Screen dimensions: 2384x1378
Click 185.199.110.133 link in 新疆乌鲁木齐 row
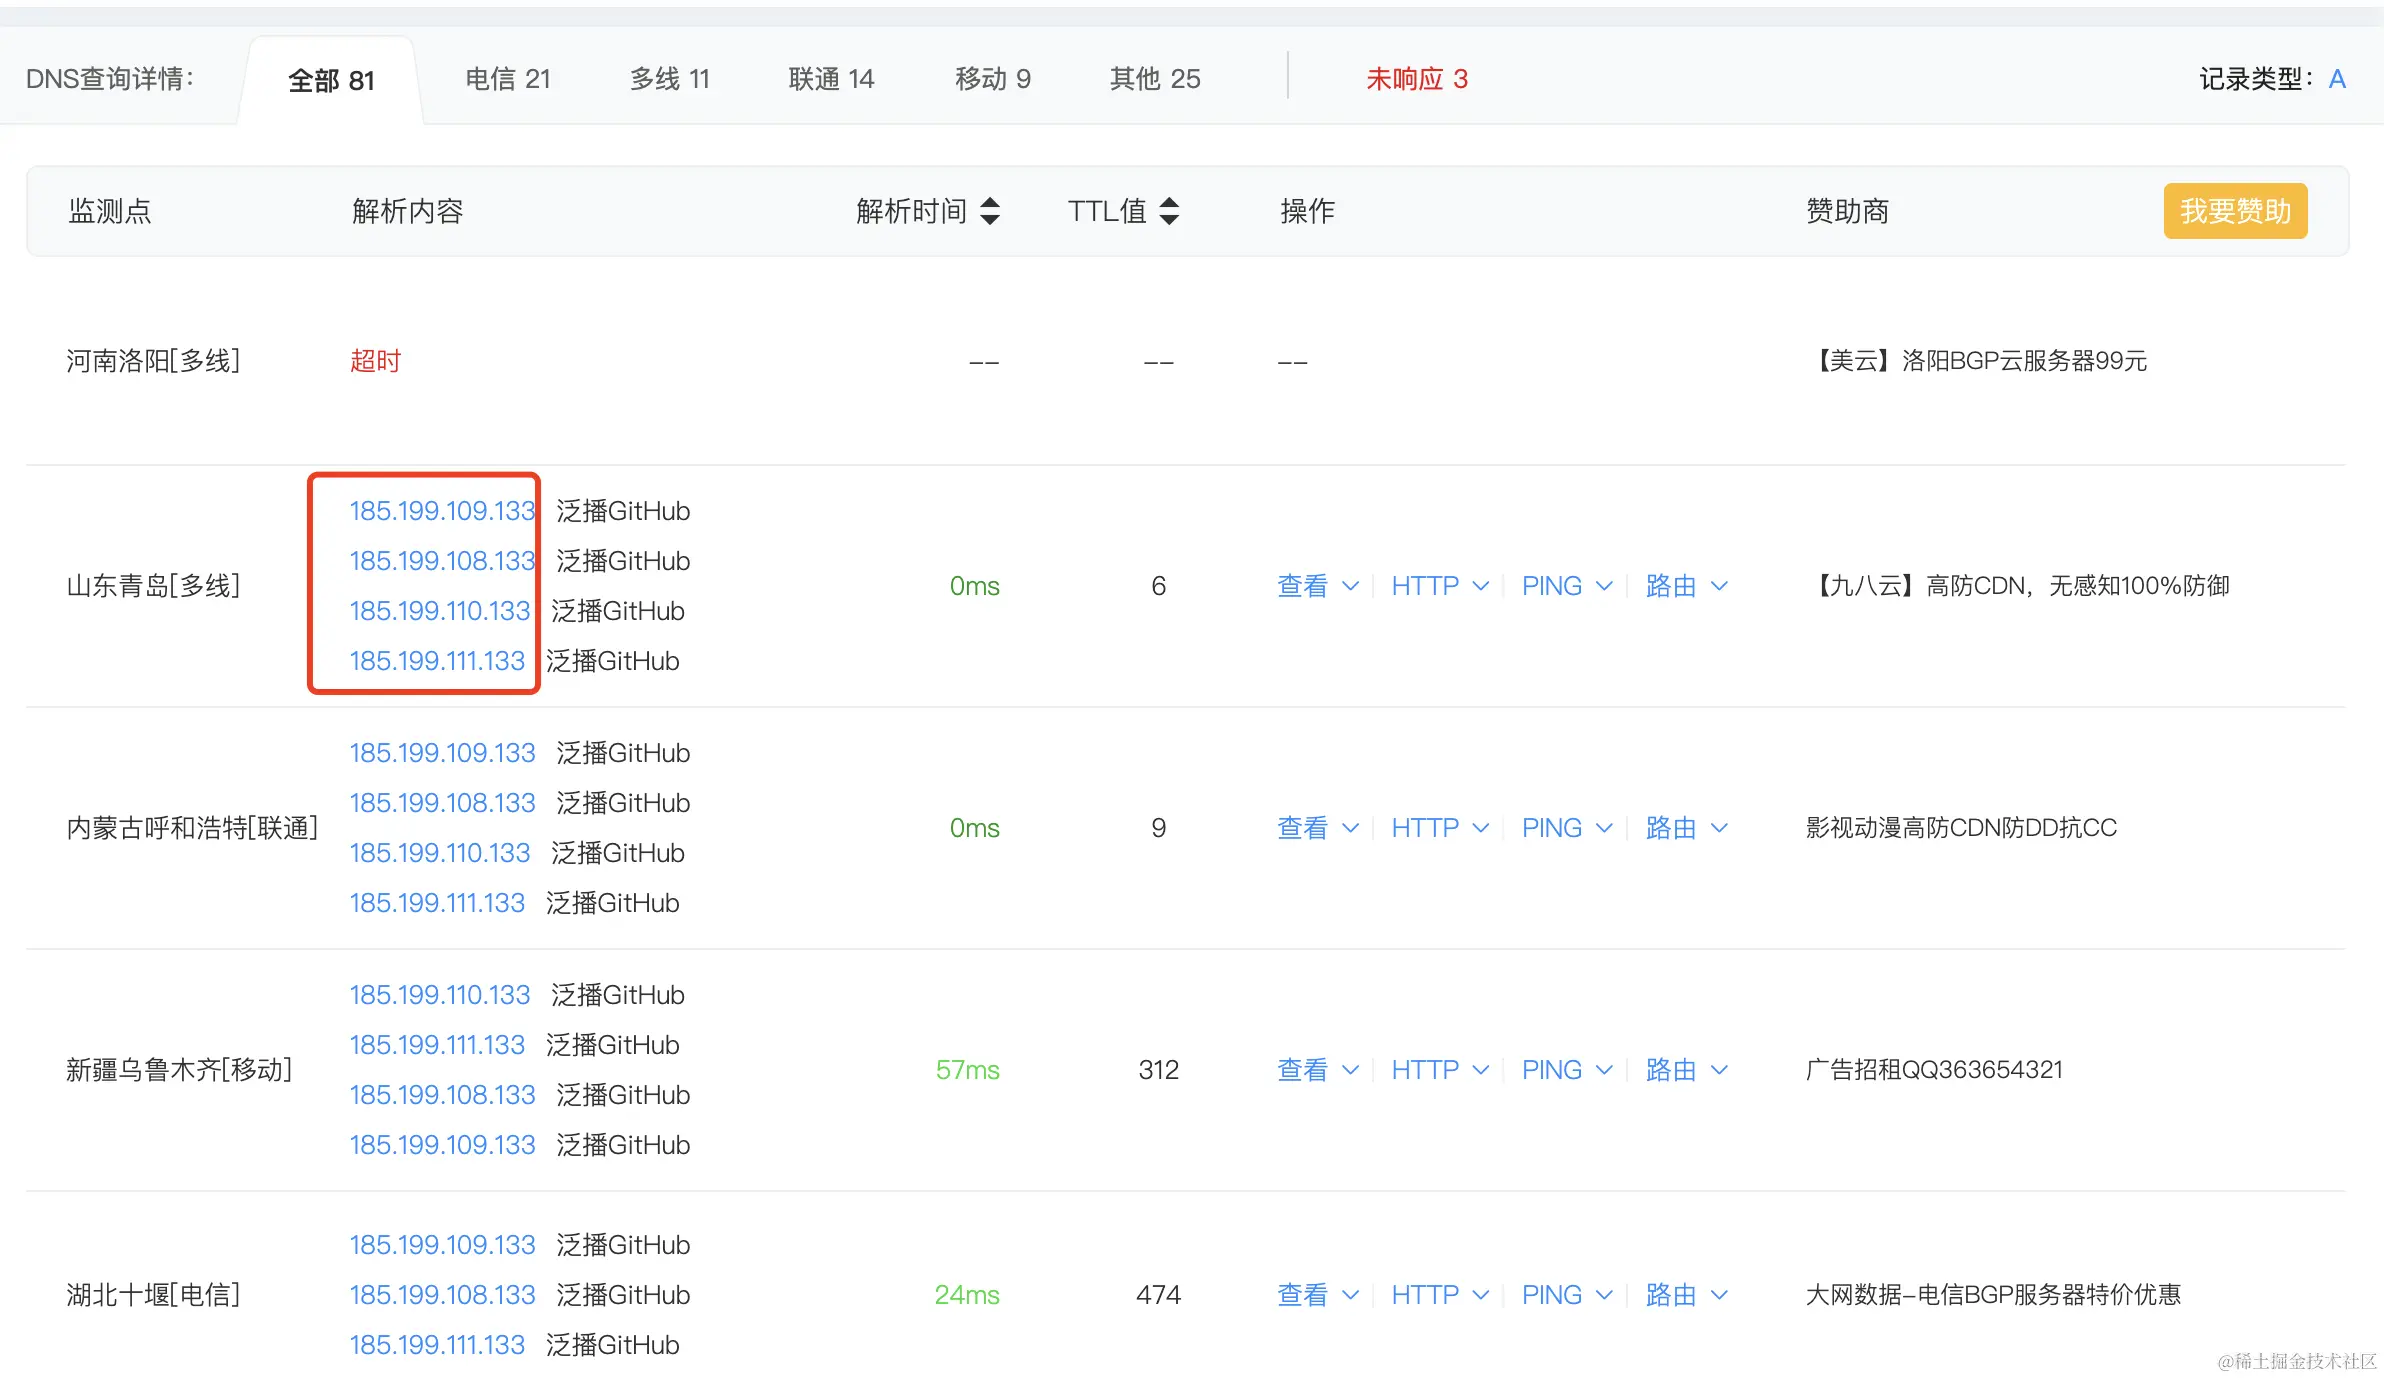pyautogui.click(x=439, y=995)
